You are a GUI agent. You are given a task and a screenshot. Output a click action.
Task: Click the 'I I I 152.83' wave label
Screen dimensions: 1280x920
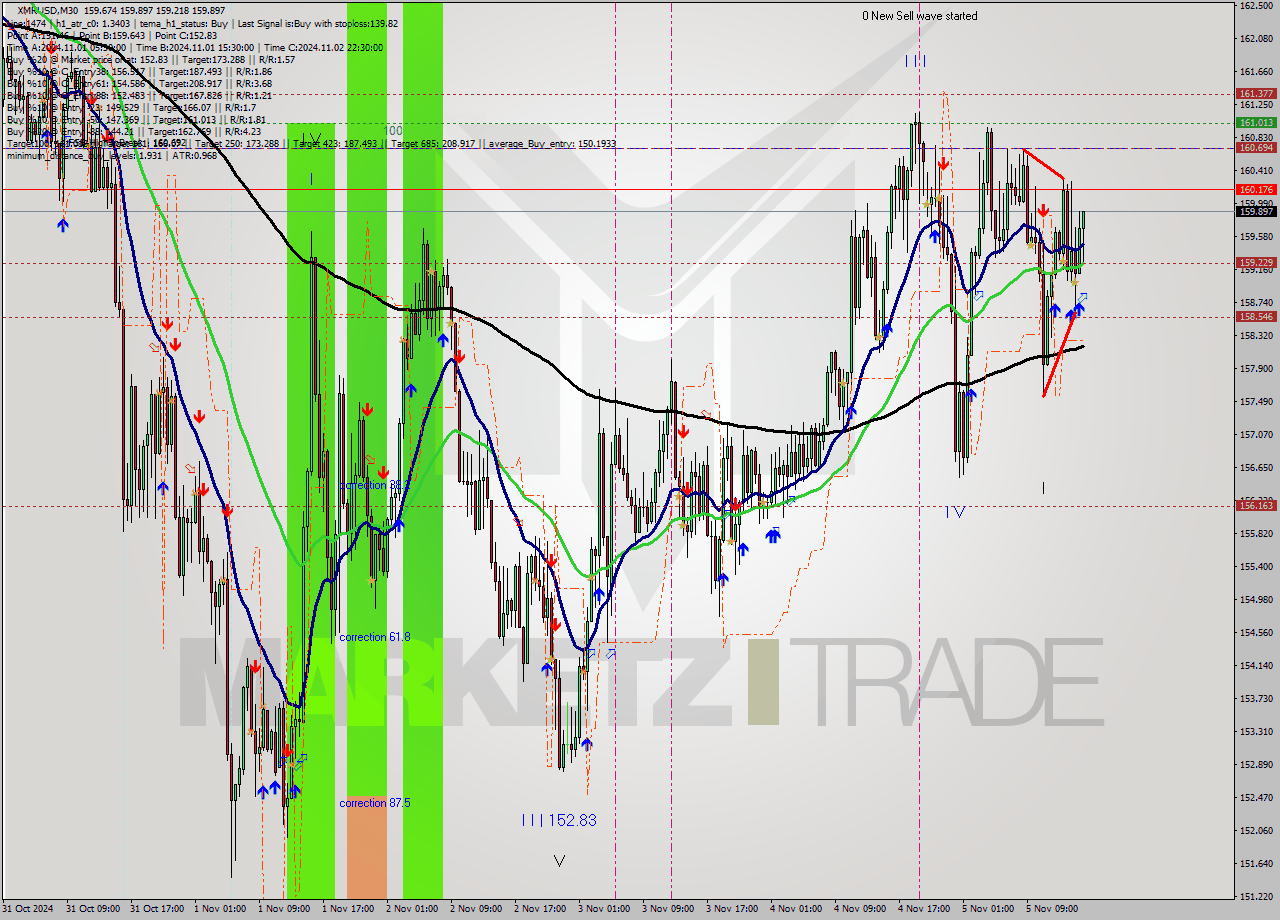pos(559,820)
